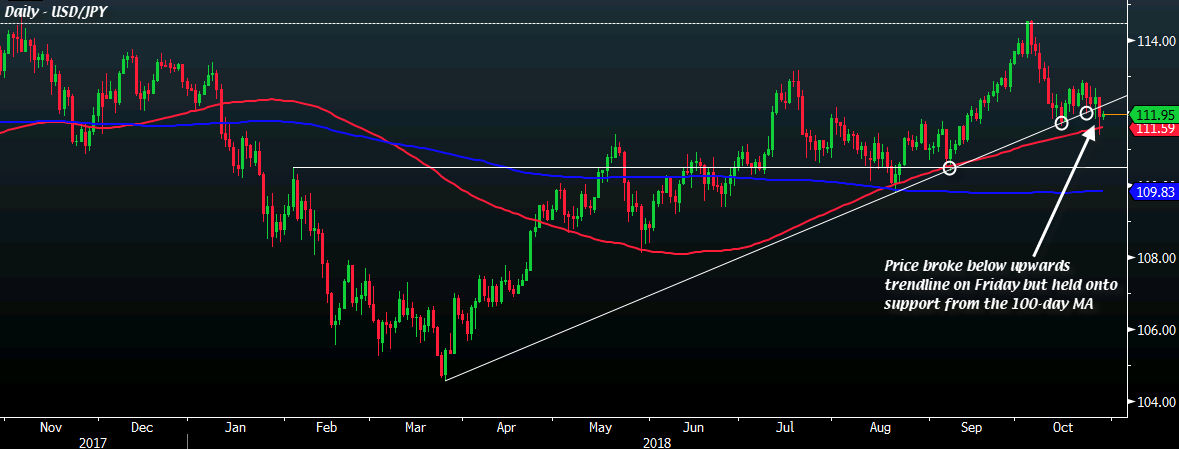
Task: Click the circle marker the arrow points to
Action: pyautogui.click(x=1087, y=112)
